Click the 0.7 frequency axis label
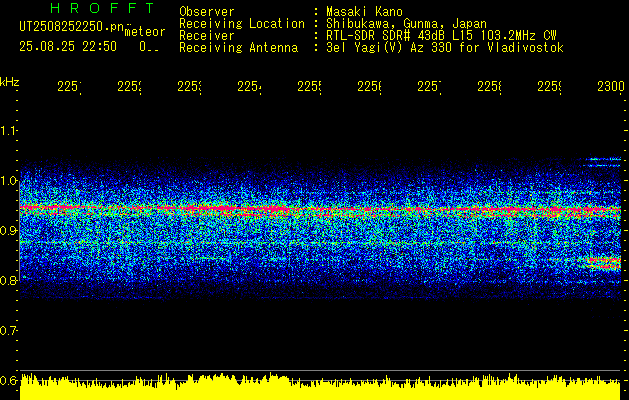The width and height of the screenshot is (629, 400). (x=9, y=331)
